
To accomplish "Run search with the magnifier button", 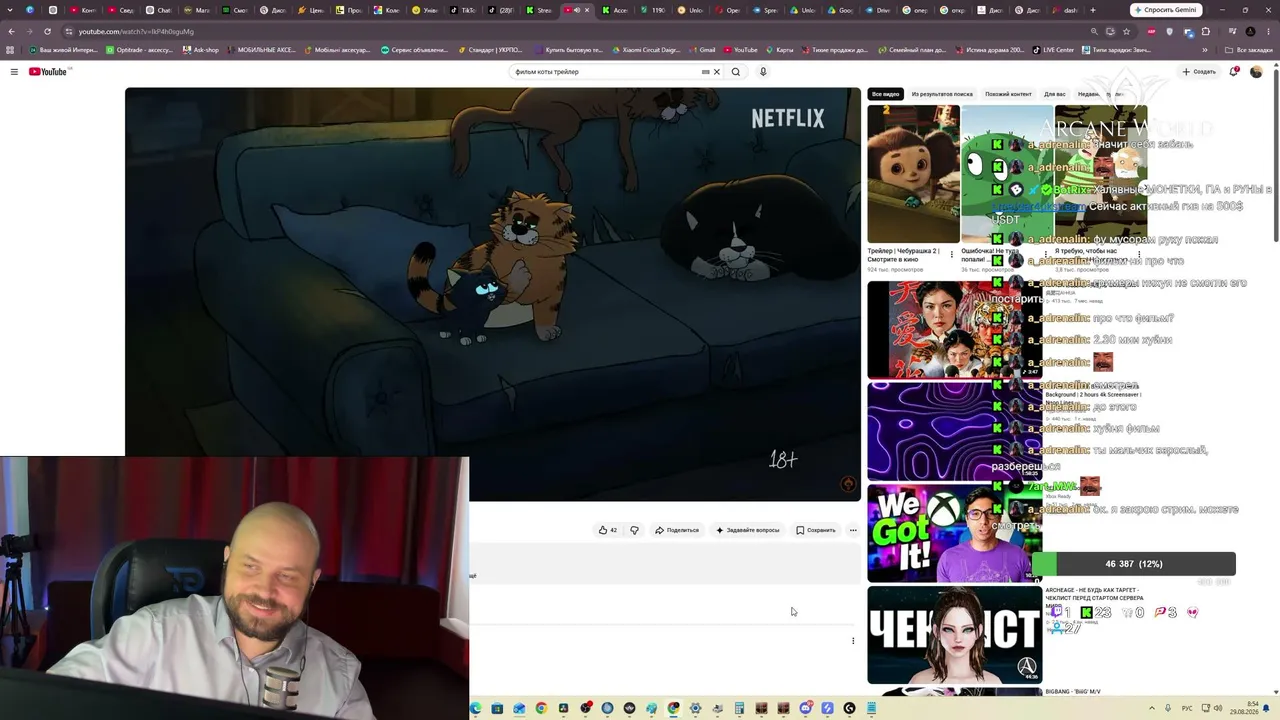I will [736, 72].
